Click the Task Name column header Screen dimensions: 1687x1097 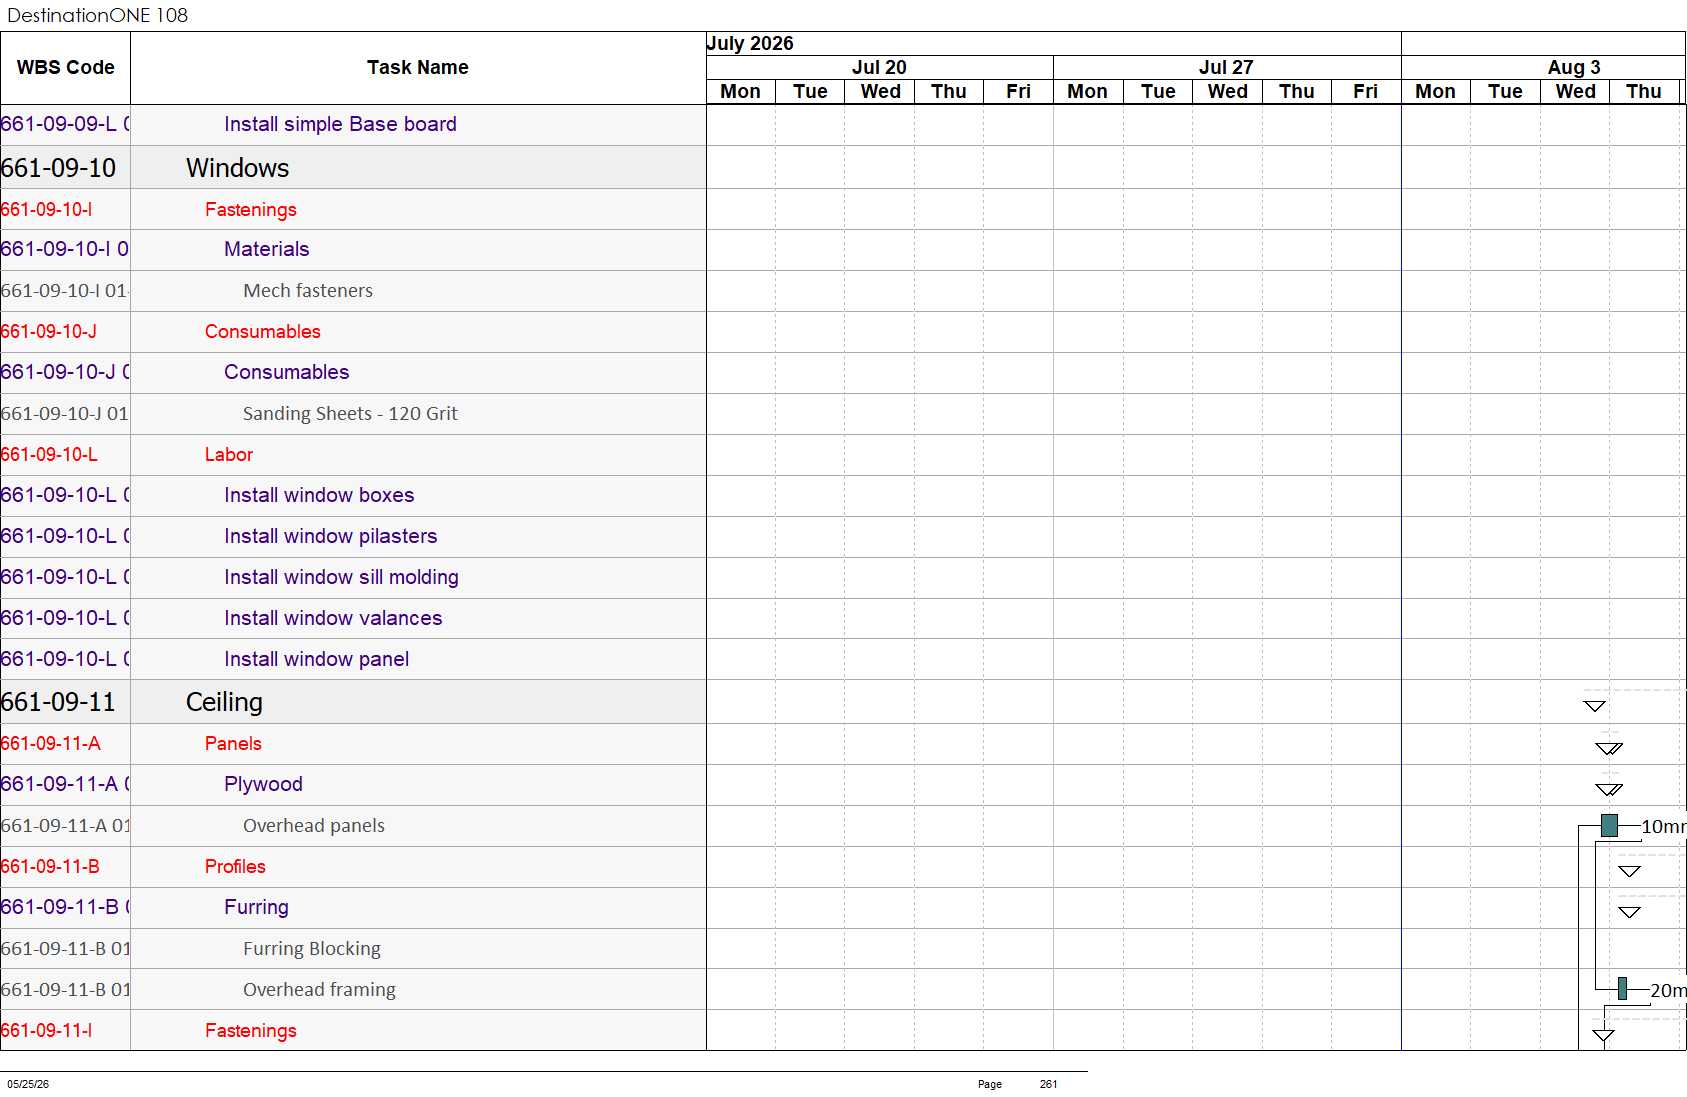click(417, 68)
